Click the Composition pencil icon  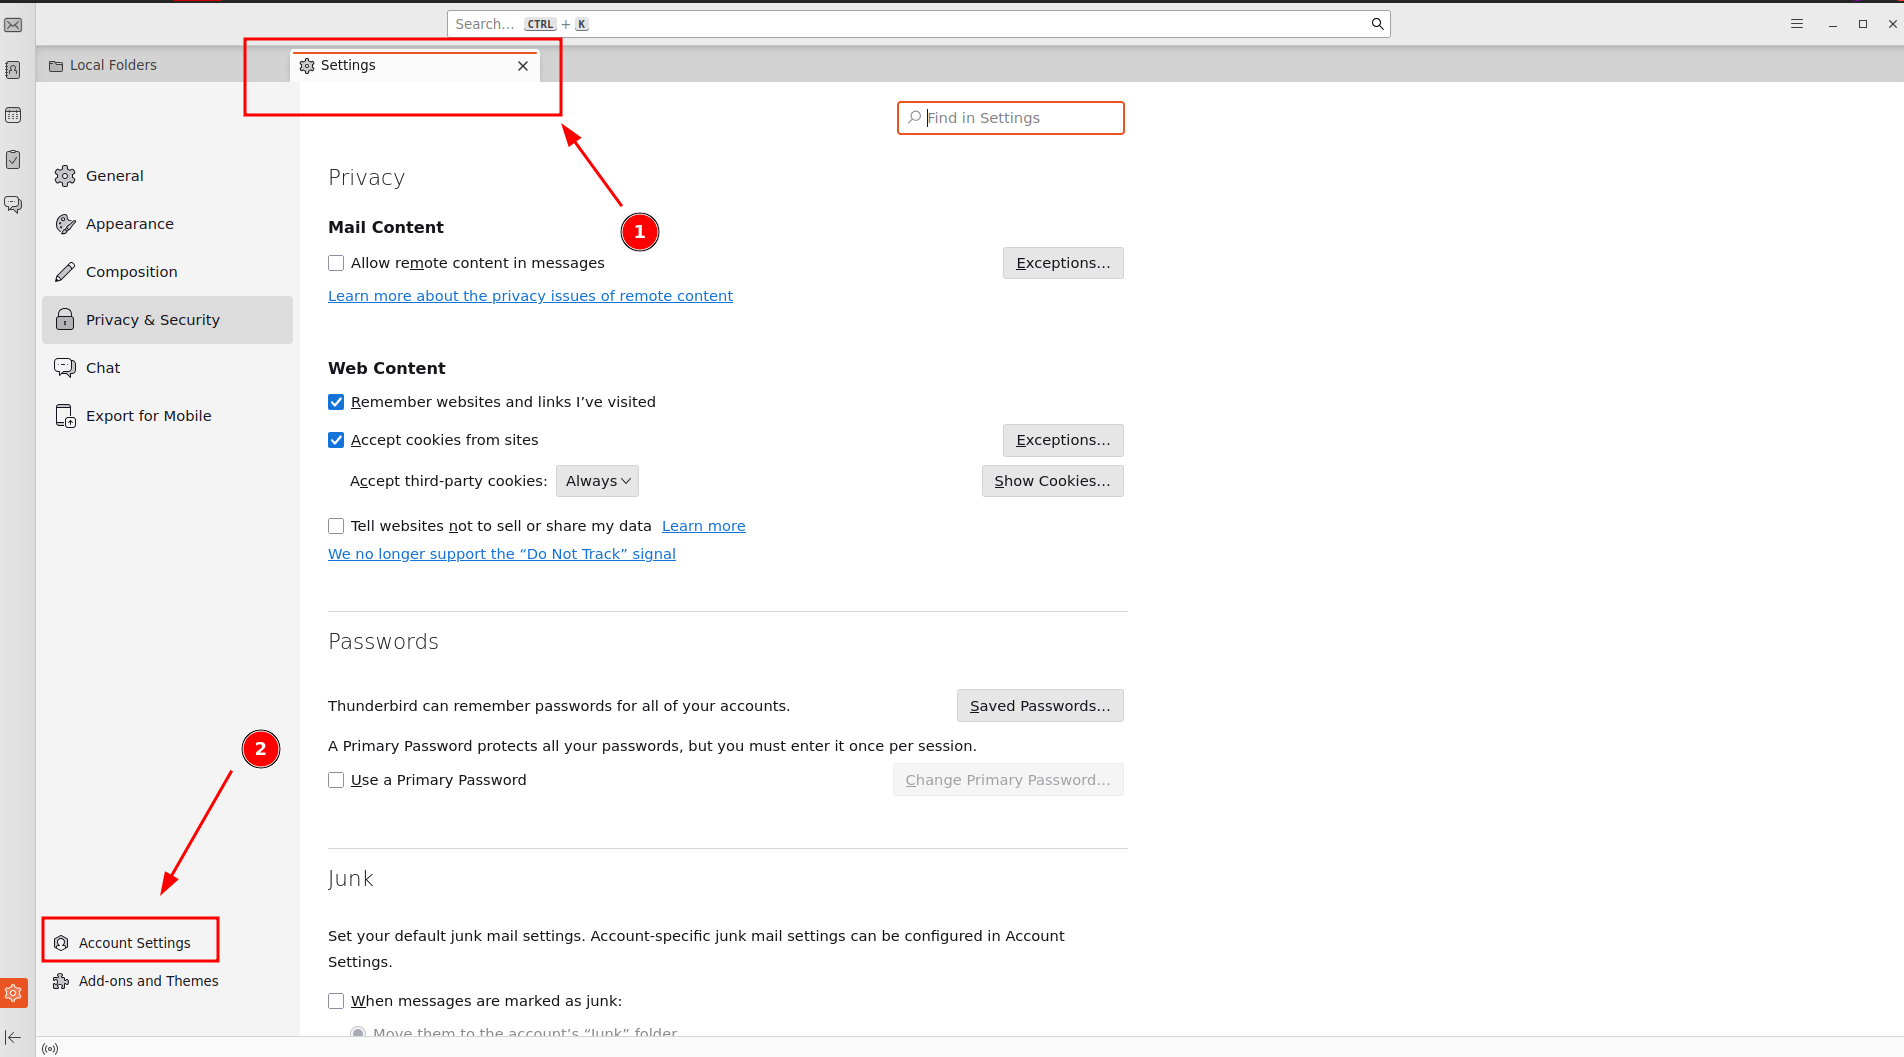tap(65, 272)
